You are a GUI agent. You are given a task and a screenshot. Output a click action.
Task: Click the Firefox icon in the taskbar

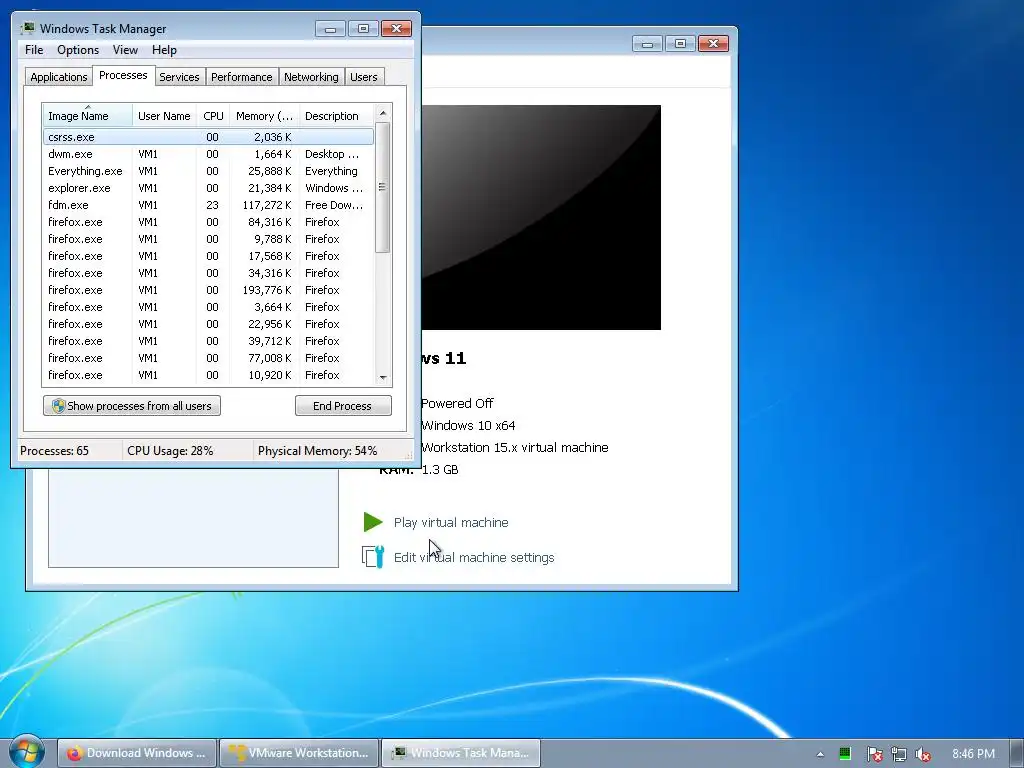coord(74,753)
